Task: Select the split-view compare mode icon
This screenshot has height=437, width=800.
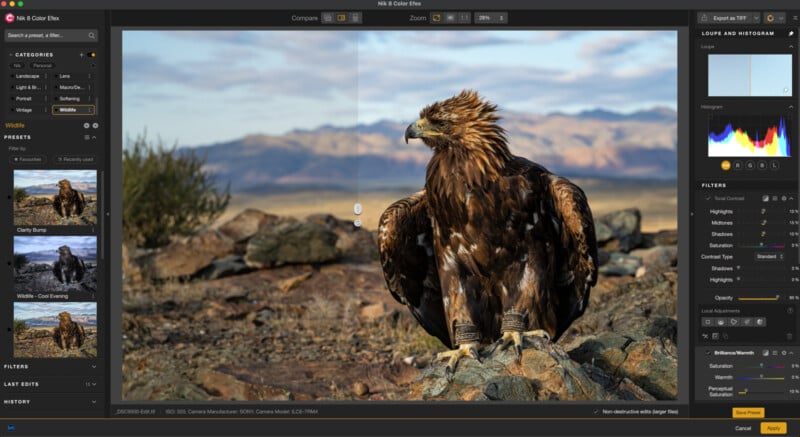Action: tap(341, 18)
